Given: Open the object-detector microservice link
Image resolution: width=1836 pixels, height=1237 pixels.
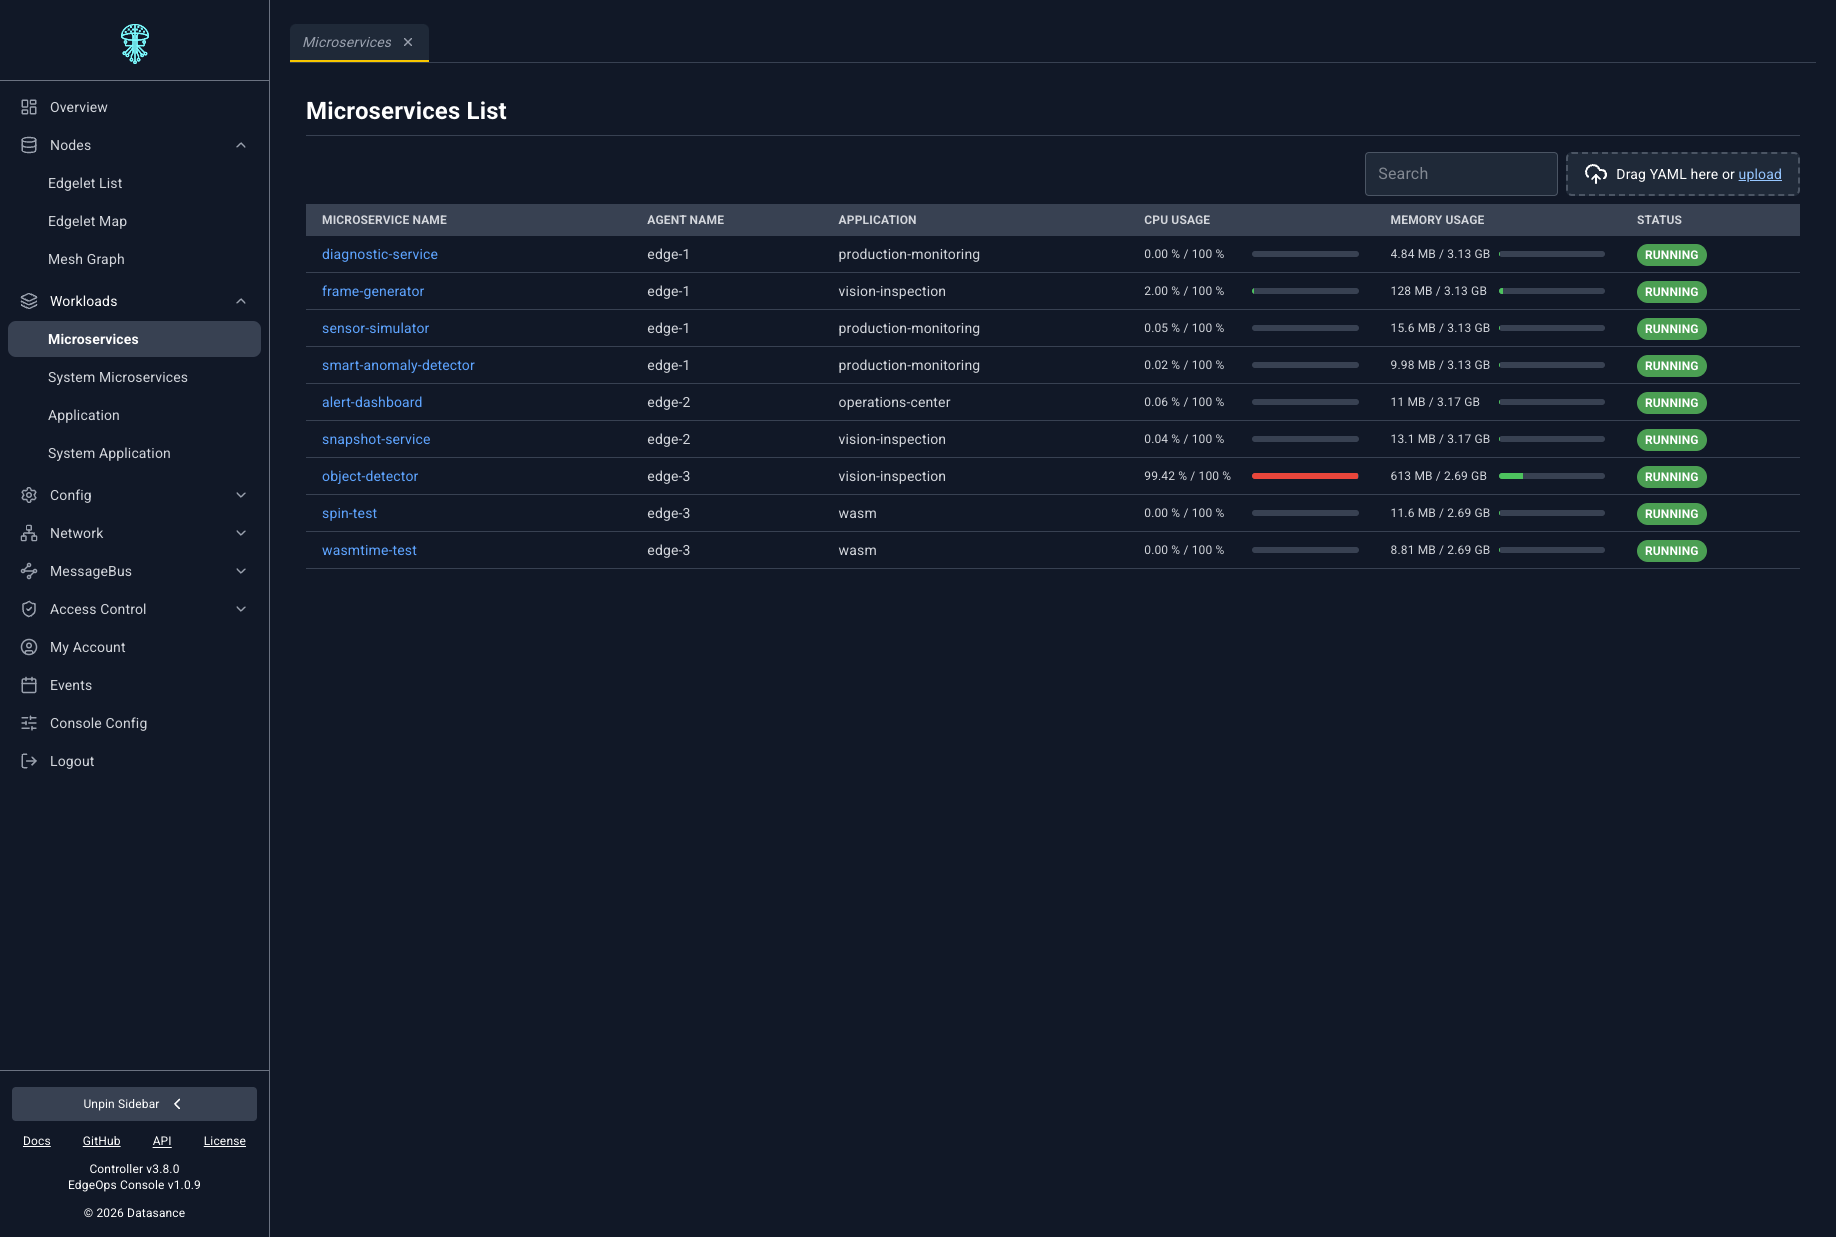Looking at the screenshot, I should click(x=370, y=476).
